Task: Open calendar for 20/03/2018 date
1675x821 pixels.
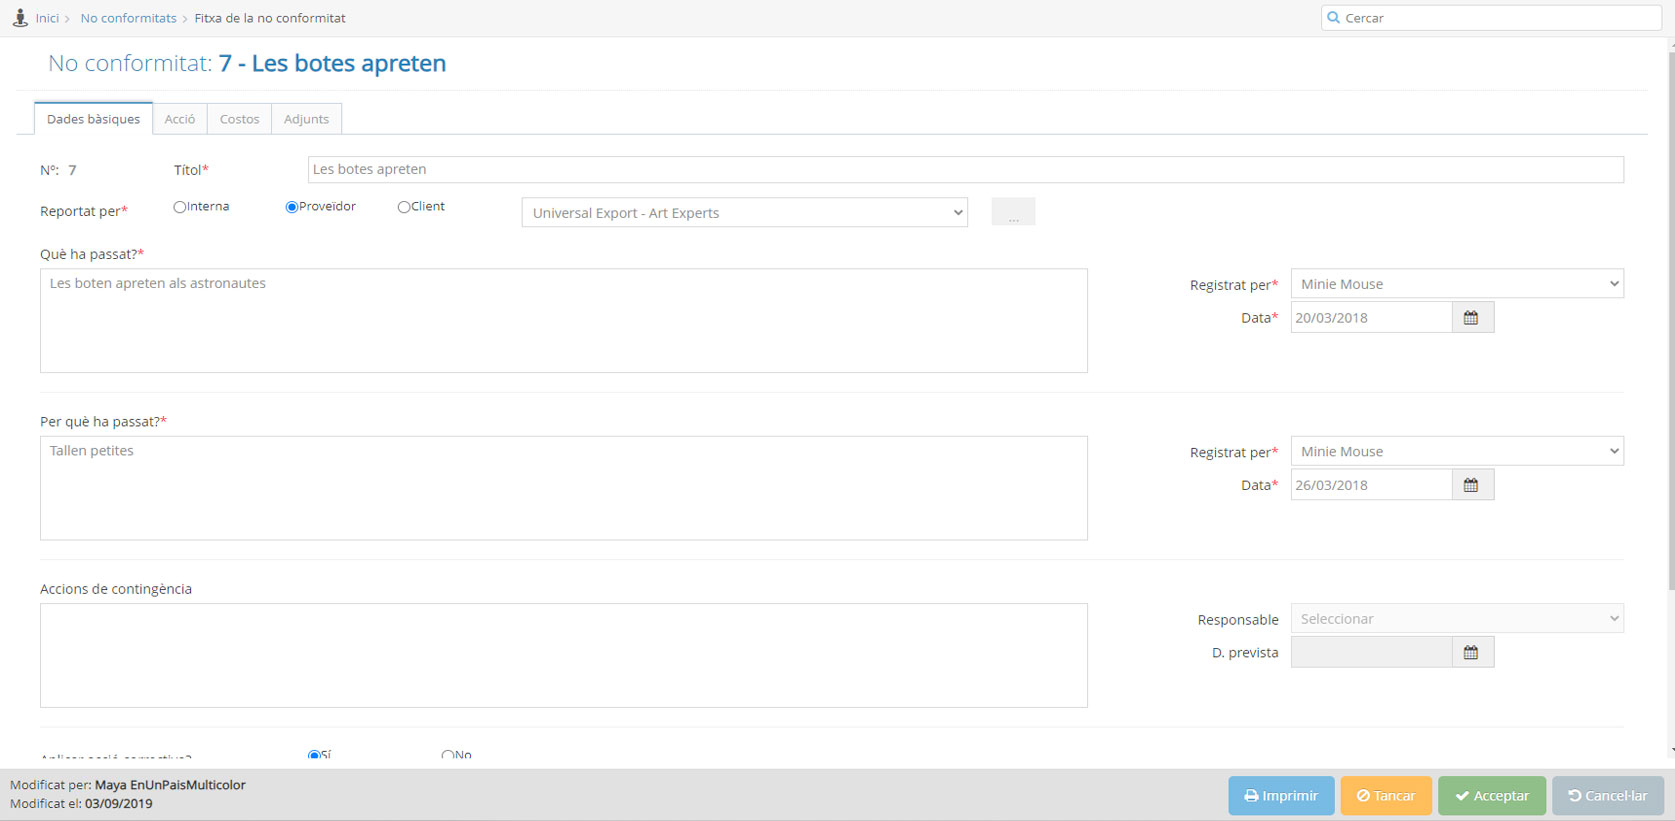Action: point(1471,318)
